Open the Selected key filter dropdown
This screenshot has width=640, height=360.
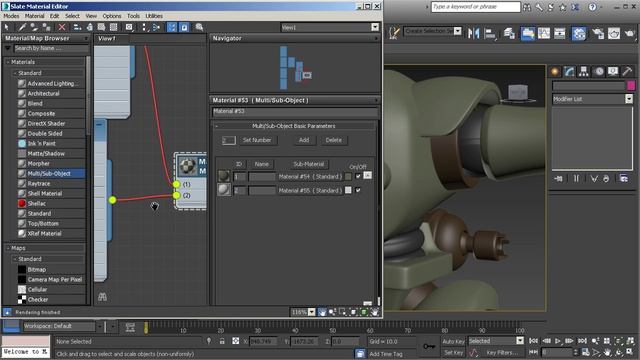(x=520, y=340)
